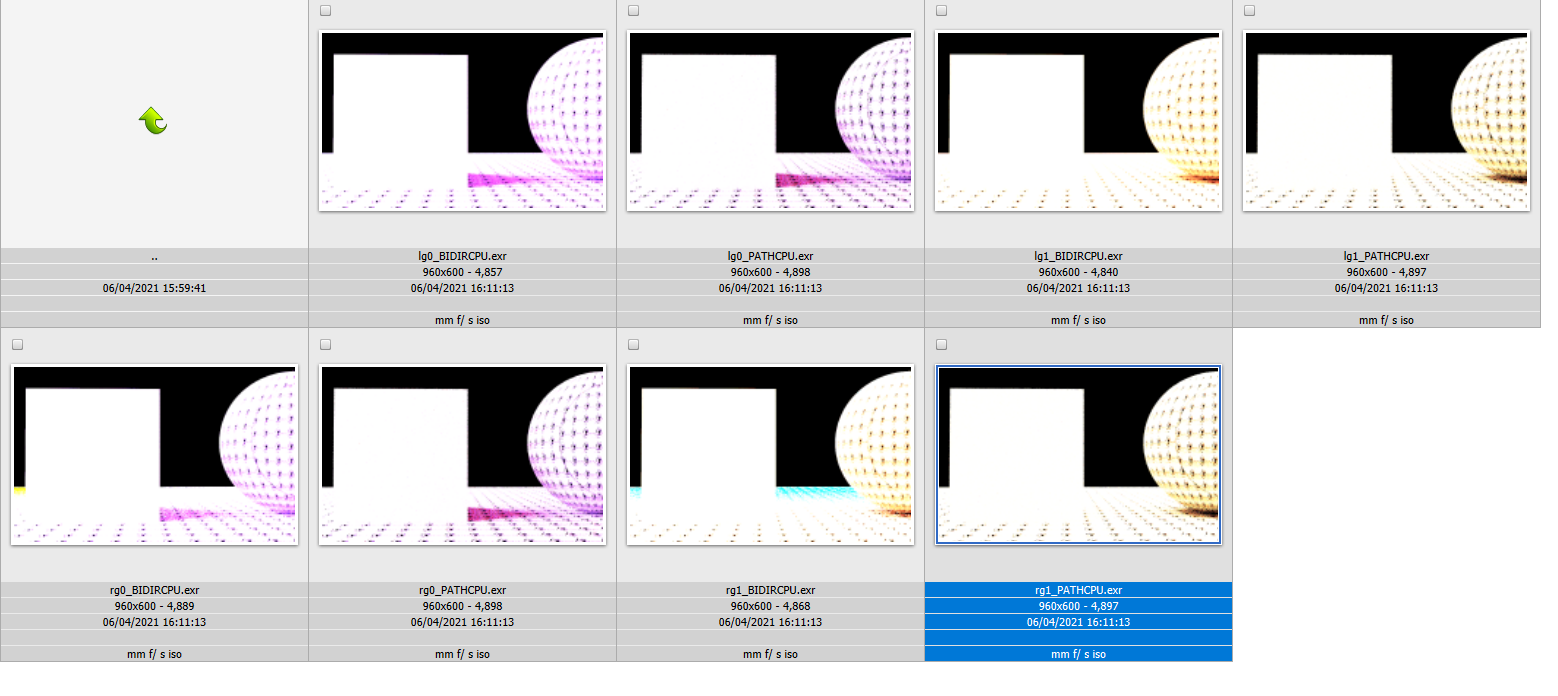Image resolution: width=1558 pixels, height=696 pixels.
Task: Mark the rg1_BIDIRCPU.exr checkbox
Action: click(x=633, y=345)
